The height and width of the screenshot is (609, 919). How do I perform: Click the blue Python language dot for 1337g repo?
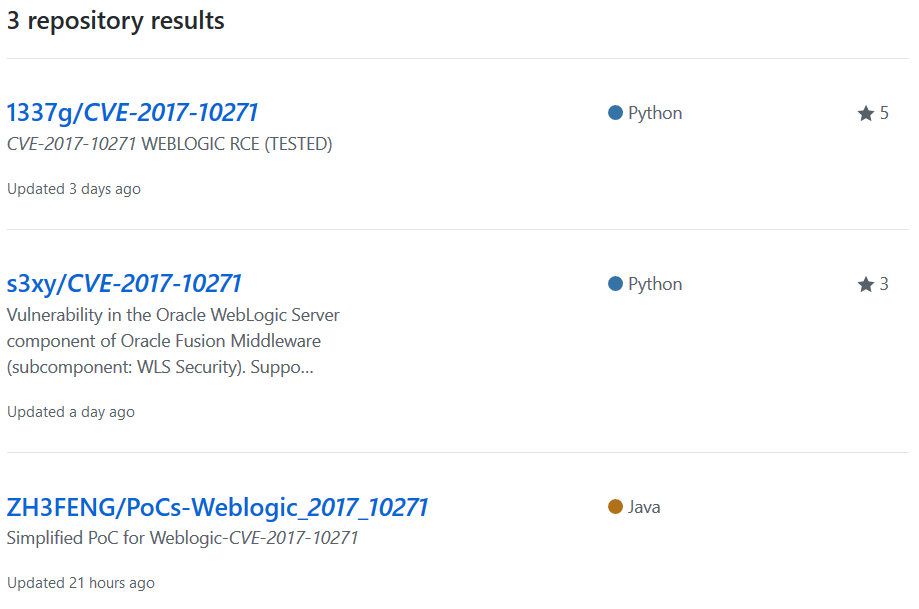(615, 112)
